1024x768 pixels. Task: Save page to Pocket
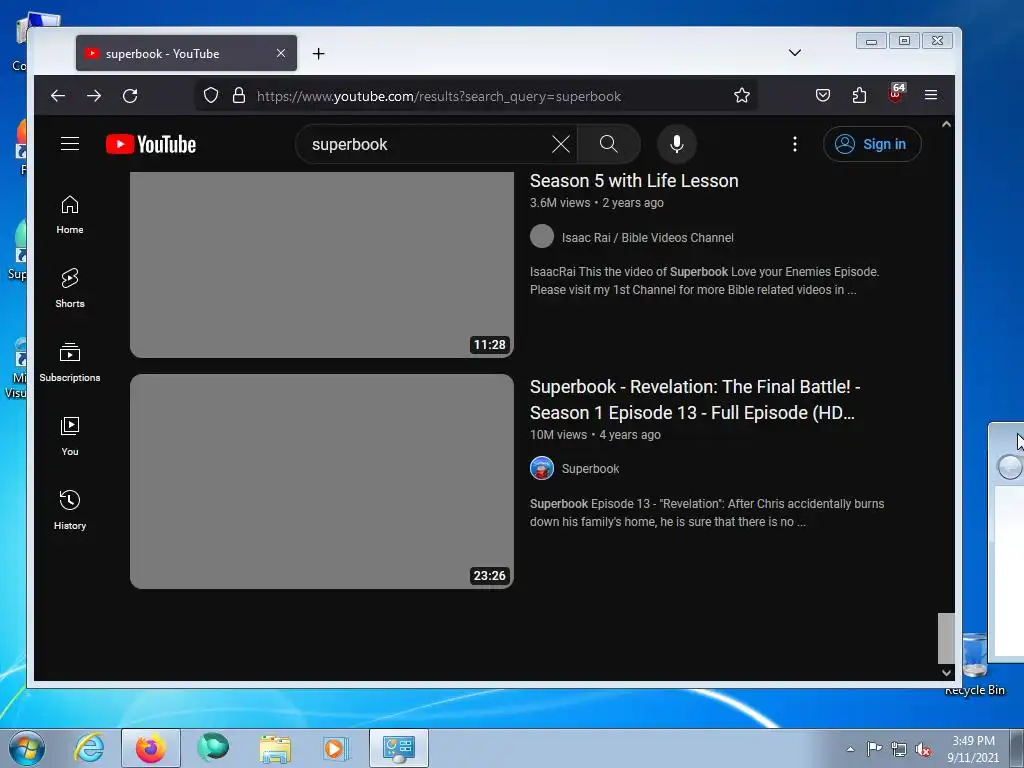(x=823, y=96)
